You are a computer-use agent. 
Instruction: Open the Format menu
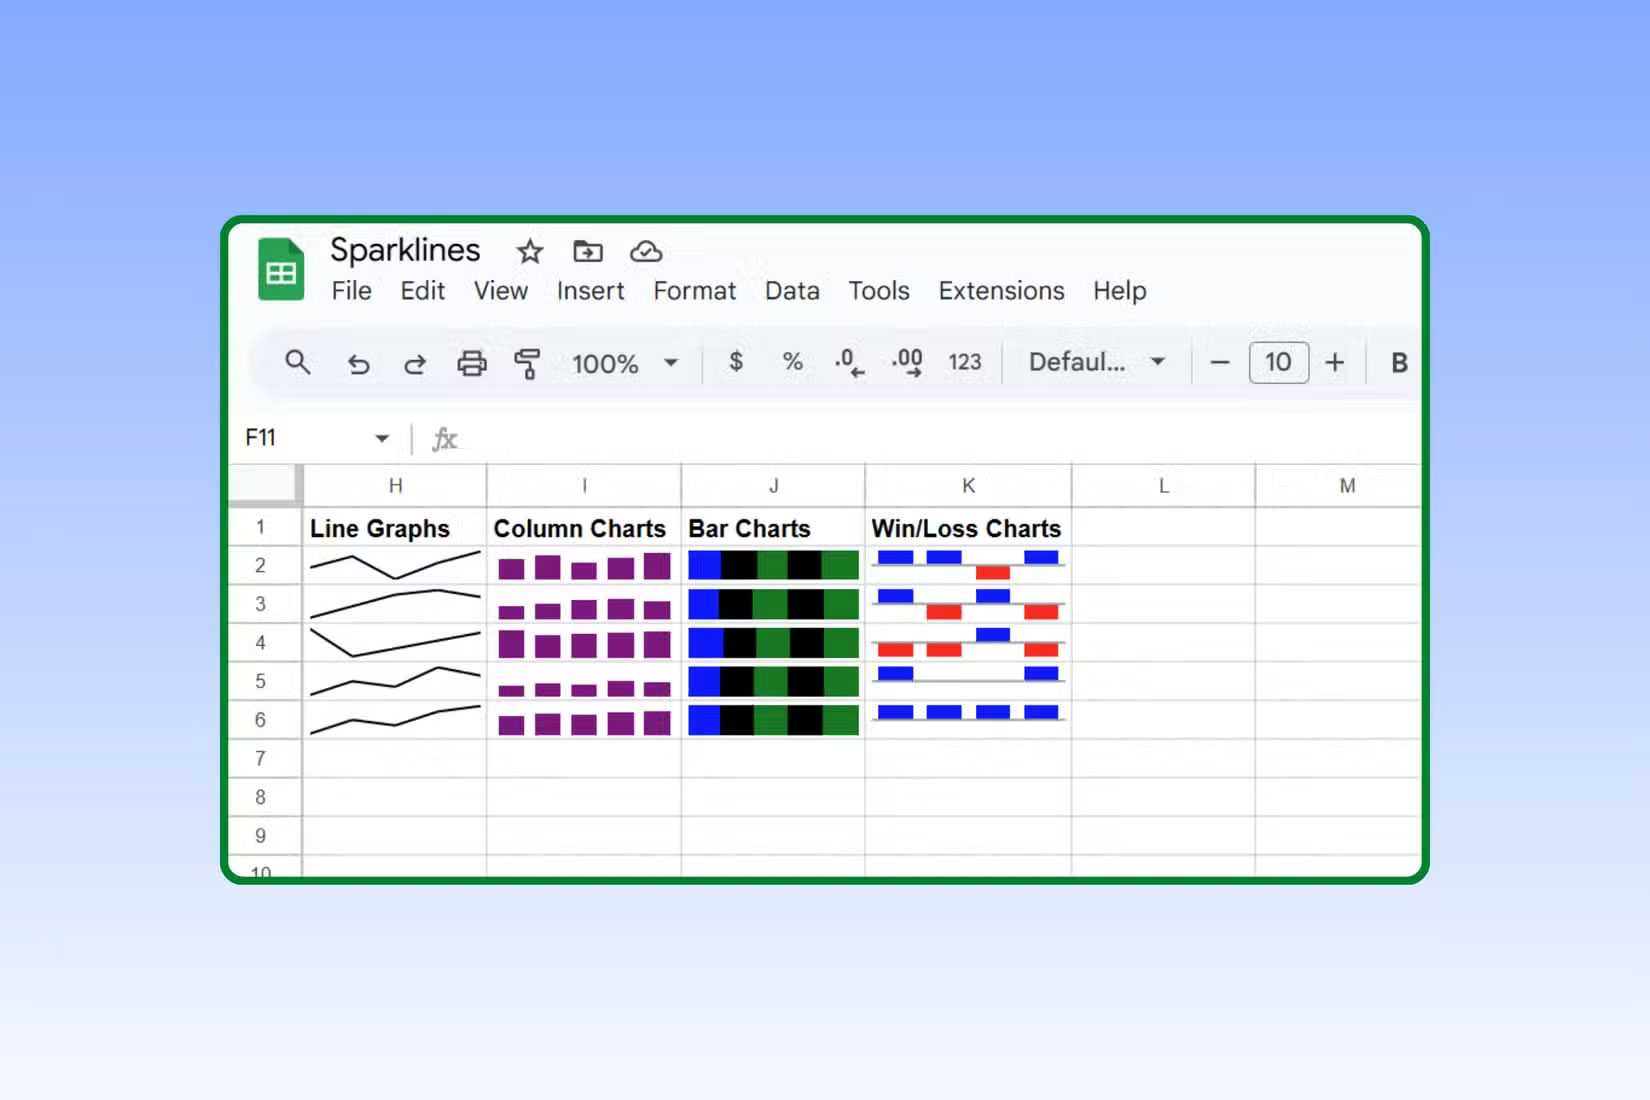coord(694,291)
